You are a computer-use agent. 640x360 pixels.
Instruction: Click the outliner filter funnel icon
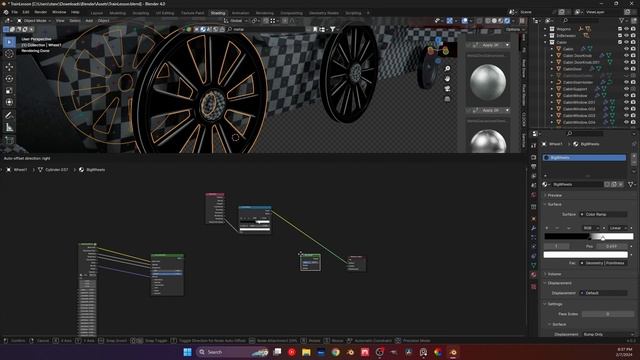[622, 20]
